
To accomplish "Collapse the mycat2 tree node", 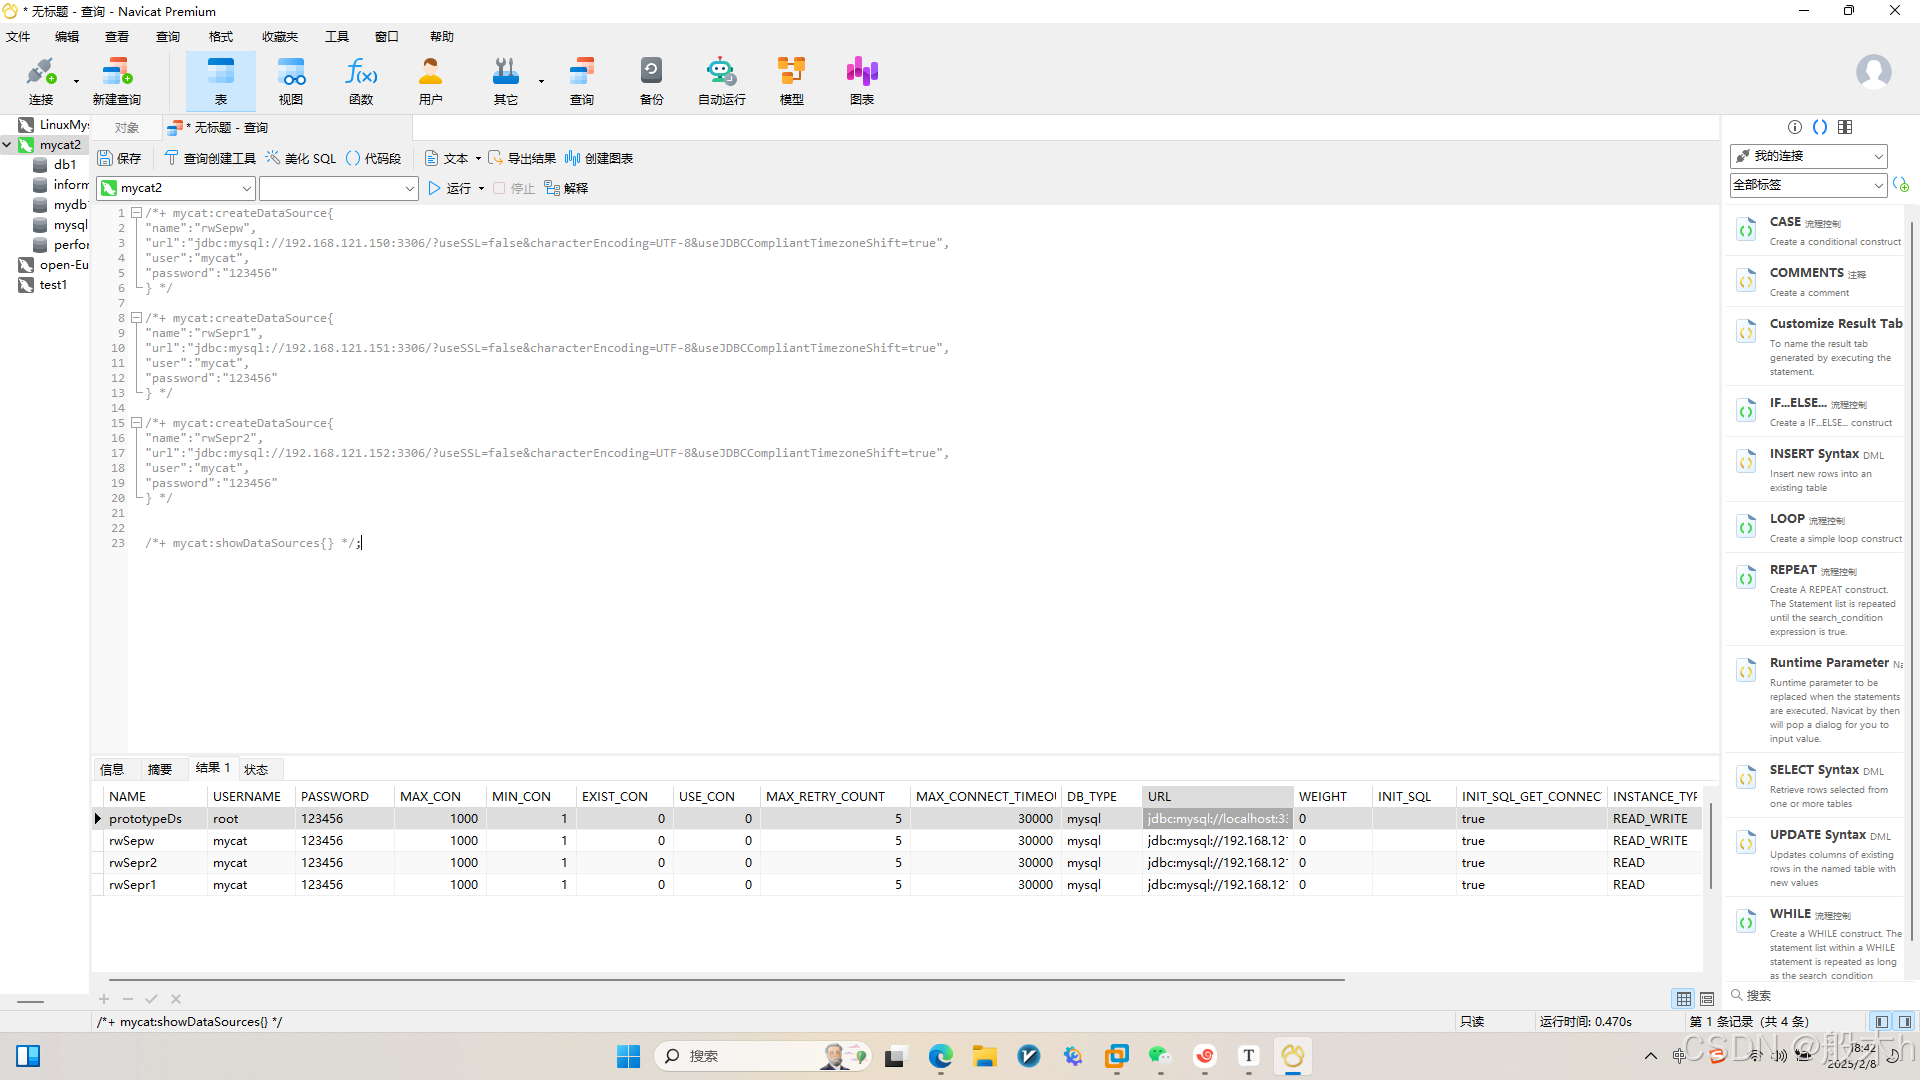I will [x=7, y=145].
